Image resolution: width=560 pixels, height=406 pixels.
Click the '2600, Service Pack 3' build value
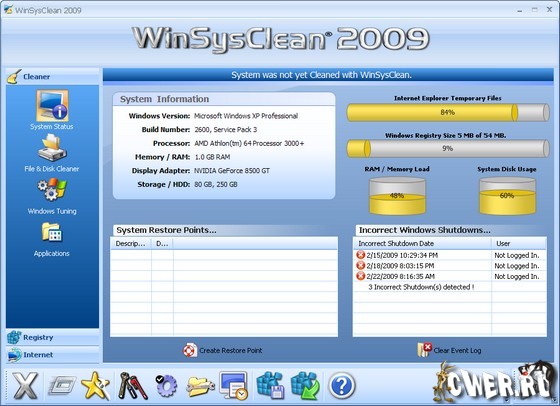pyautogui.click(x=226, y=130)
